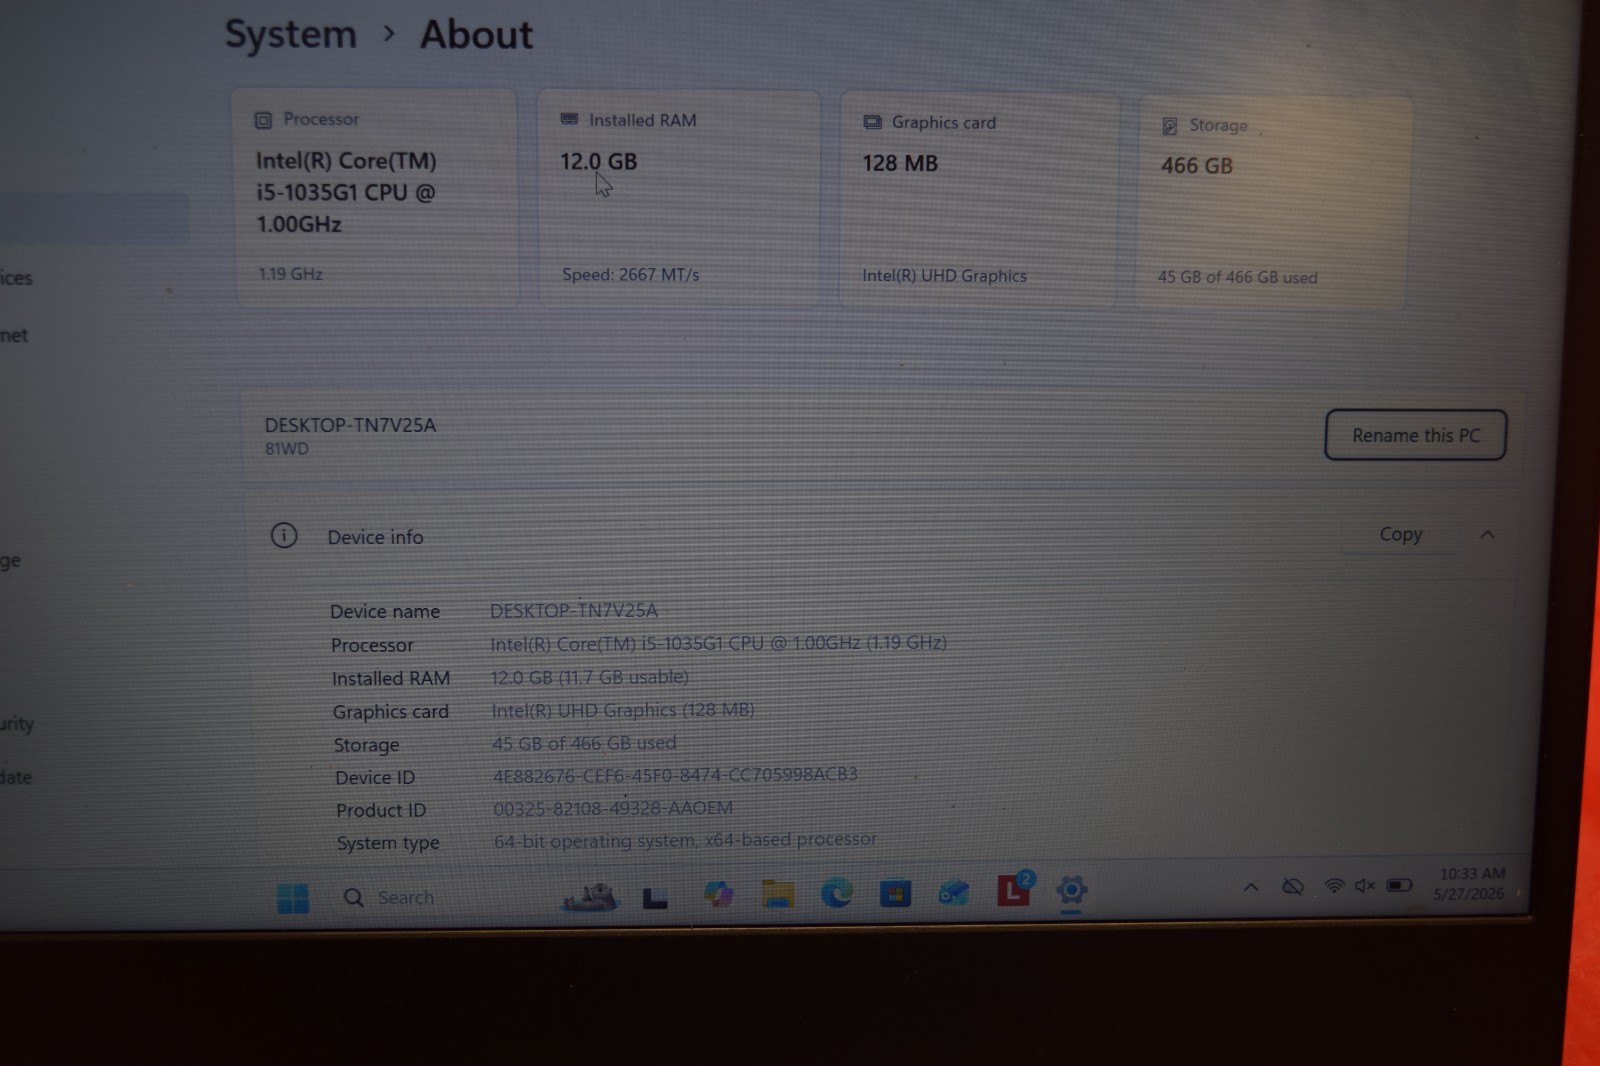The image size is (1600, 1066).
Task: Click the Graphics card card icon
Action: (x=872, y=122)
